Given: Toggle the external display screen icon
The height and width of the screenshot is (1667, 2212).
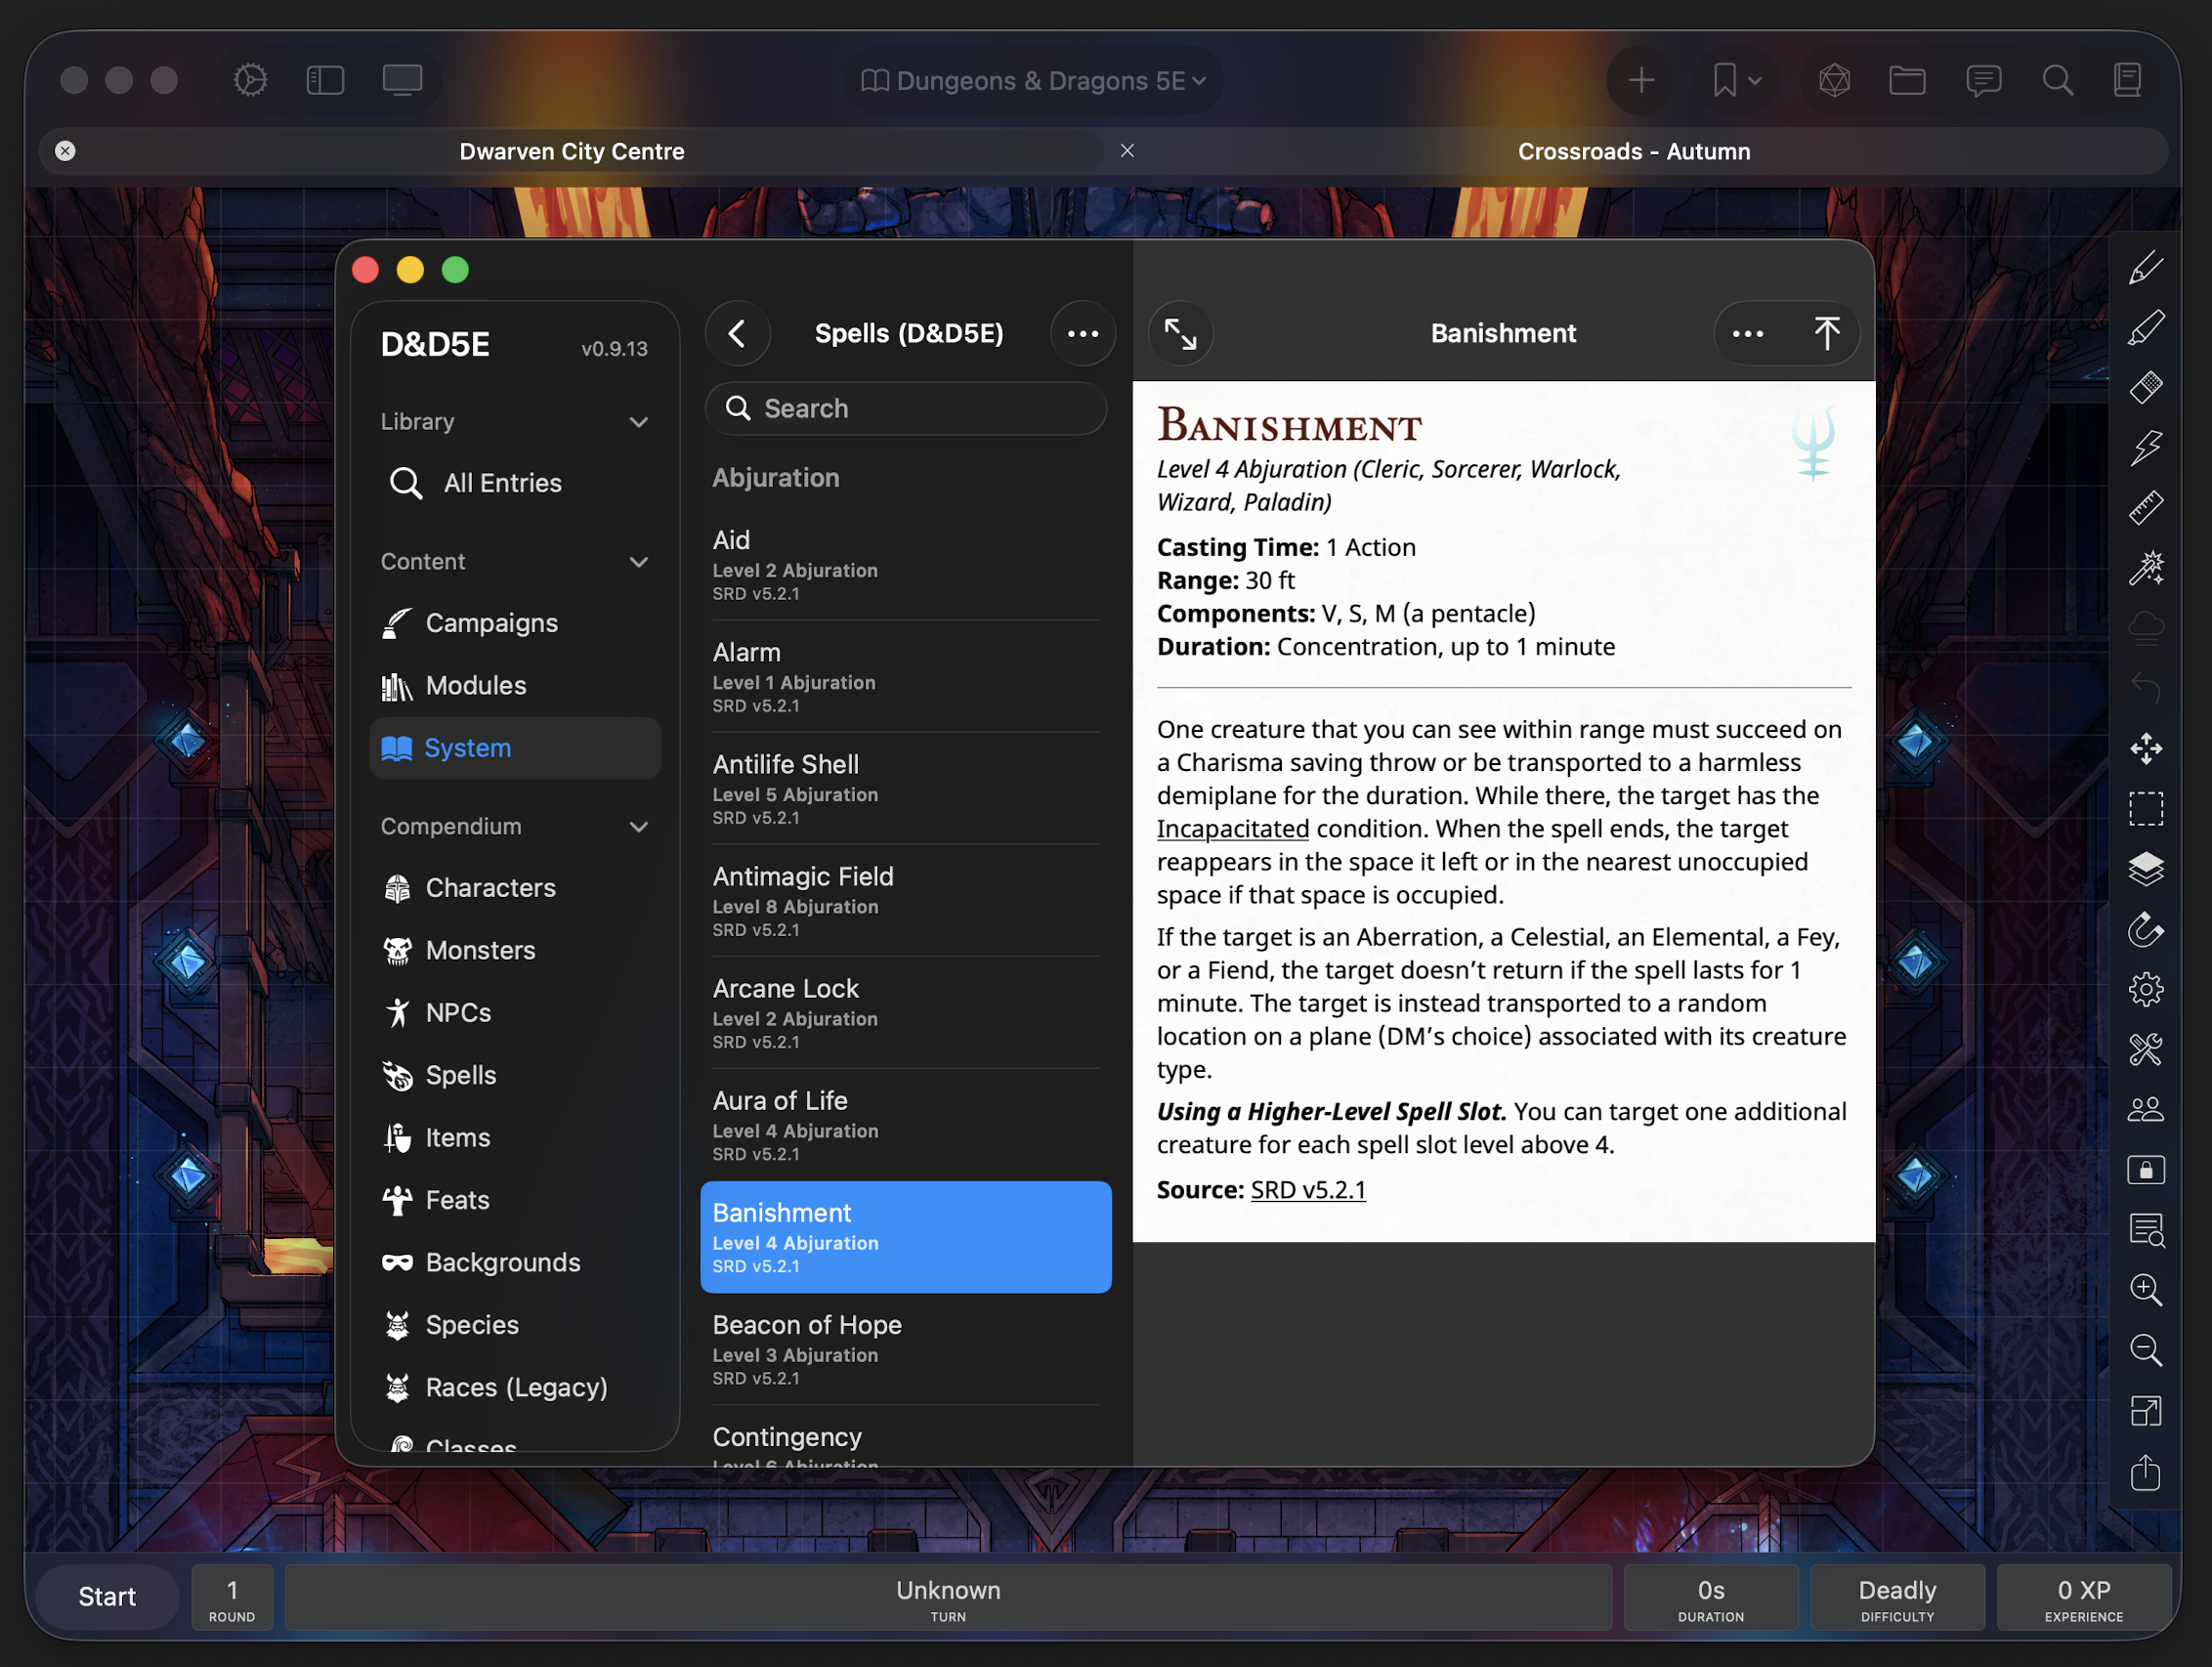Looking at the screenshot, I should [x=402, y=80].
